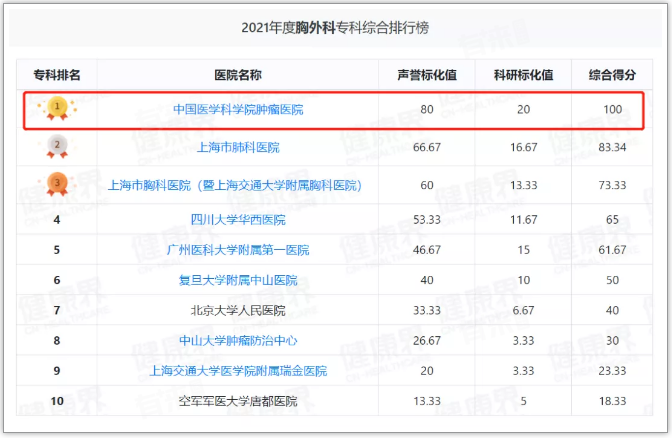Click the 声誉标化值 column header

pos(427,75)
